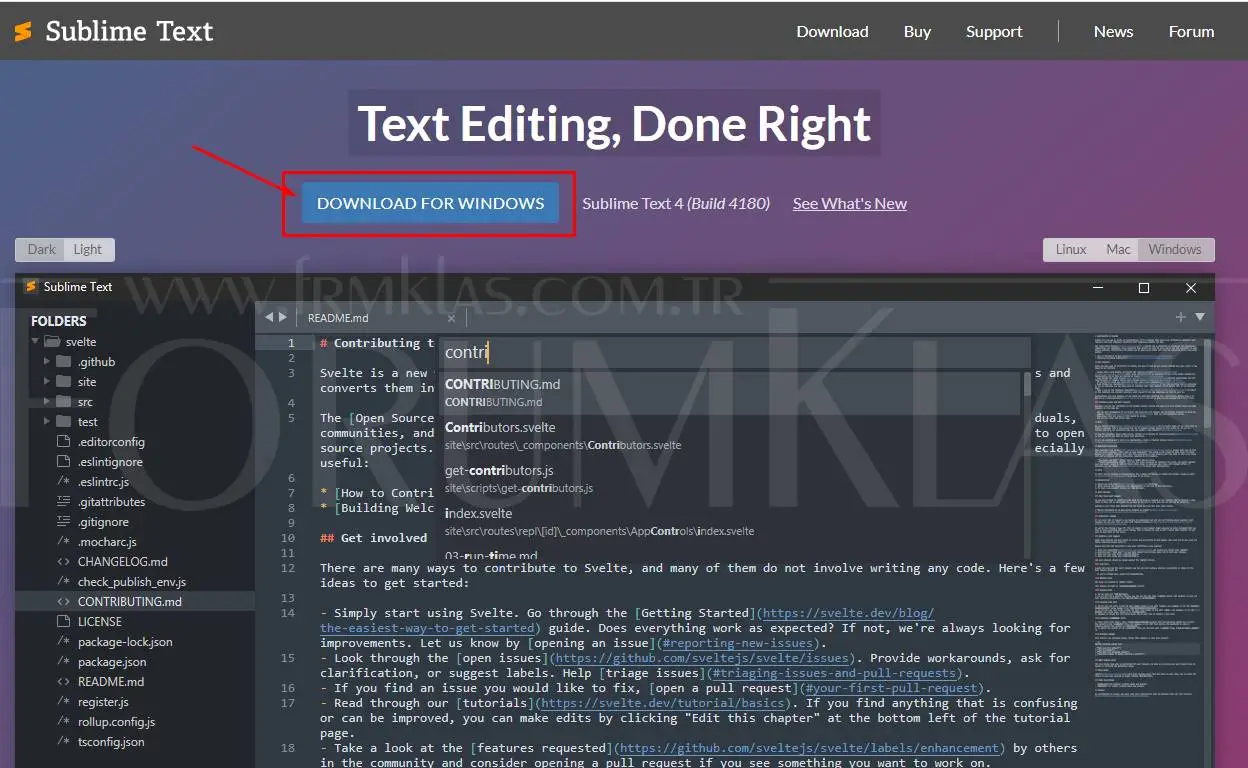Screen dimensions: 1248x768
Task: Expand the .github folder
Action: click(x=47, y=361)
